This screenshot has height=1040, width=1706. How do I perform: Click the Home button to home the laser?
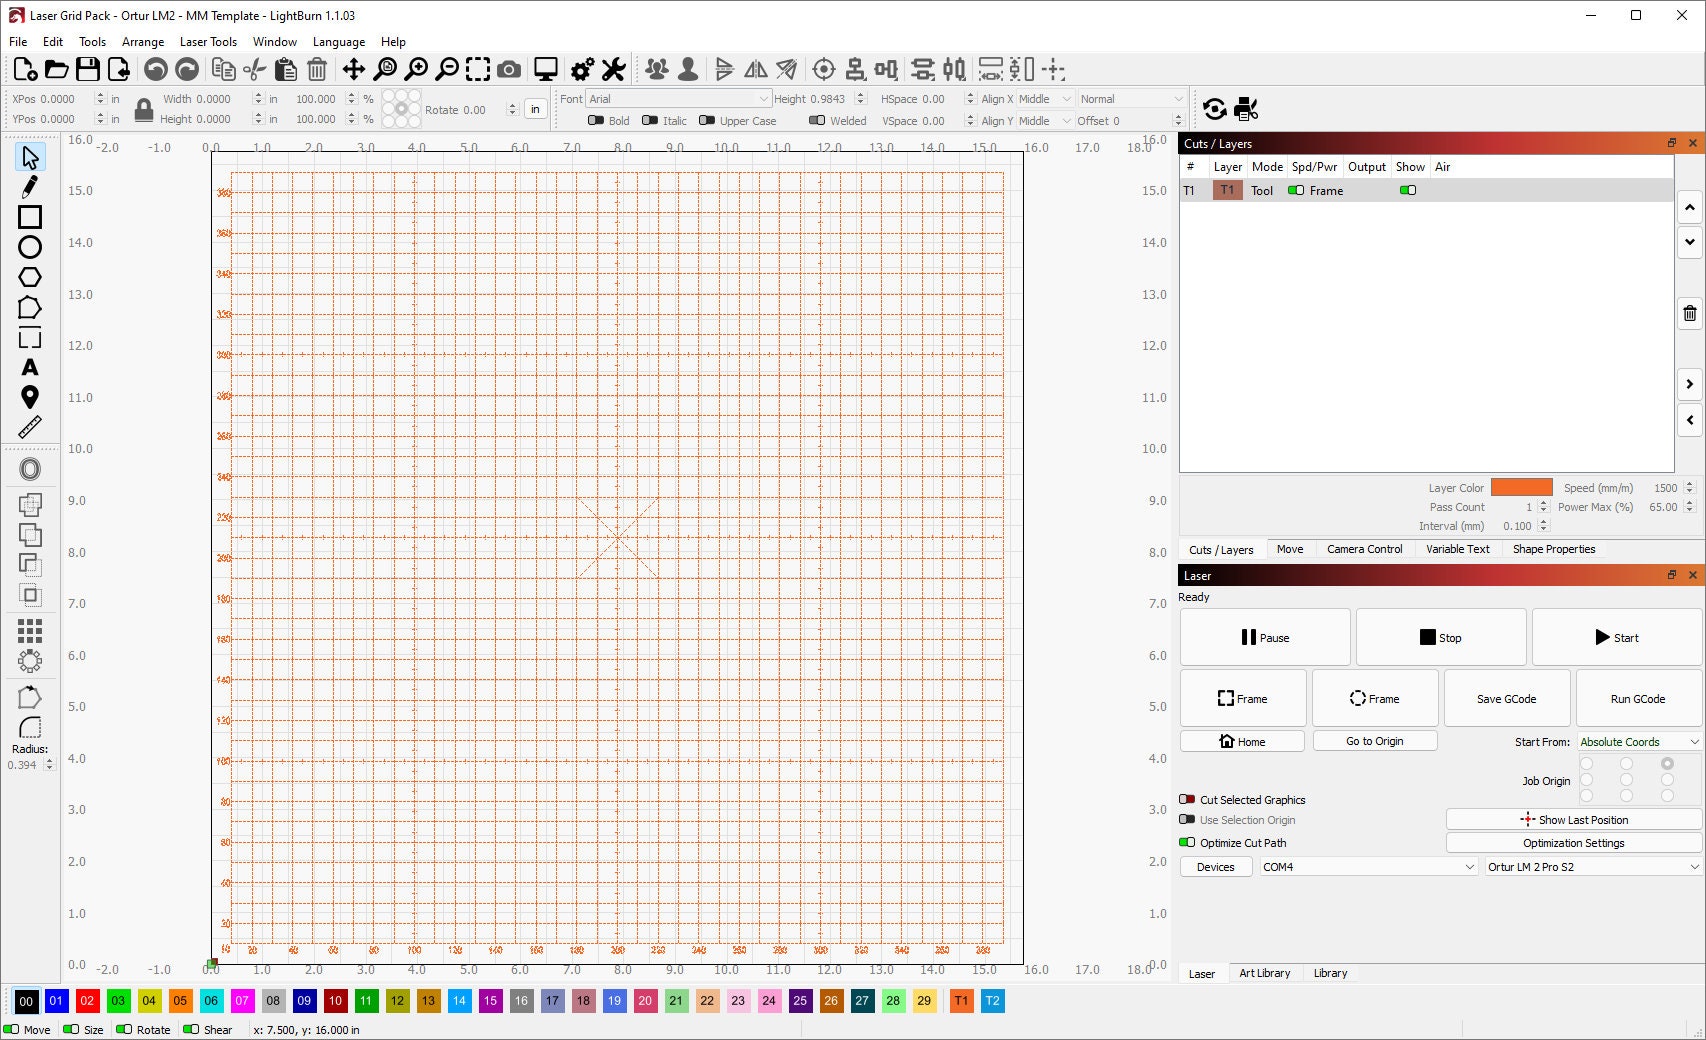(x=1243, y=741)
